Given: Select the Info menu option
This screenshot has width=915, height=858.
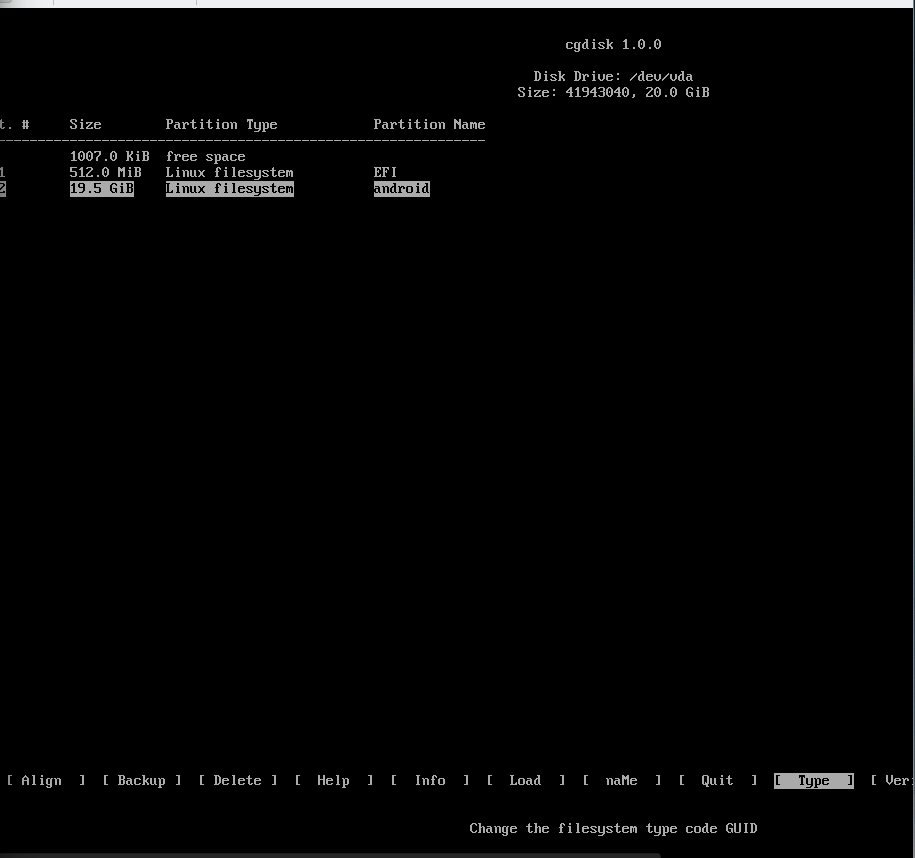Looking at the screenshot, I should click(x=430, y=781).
